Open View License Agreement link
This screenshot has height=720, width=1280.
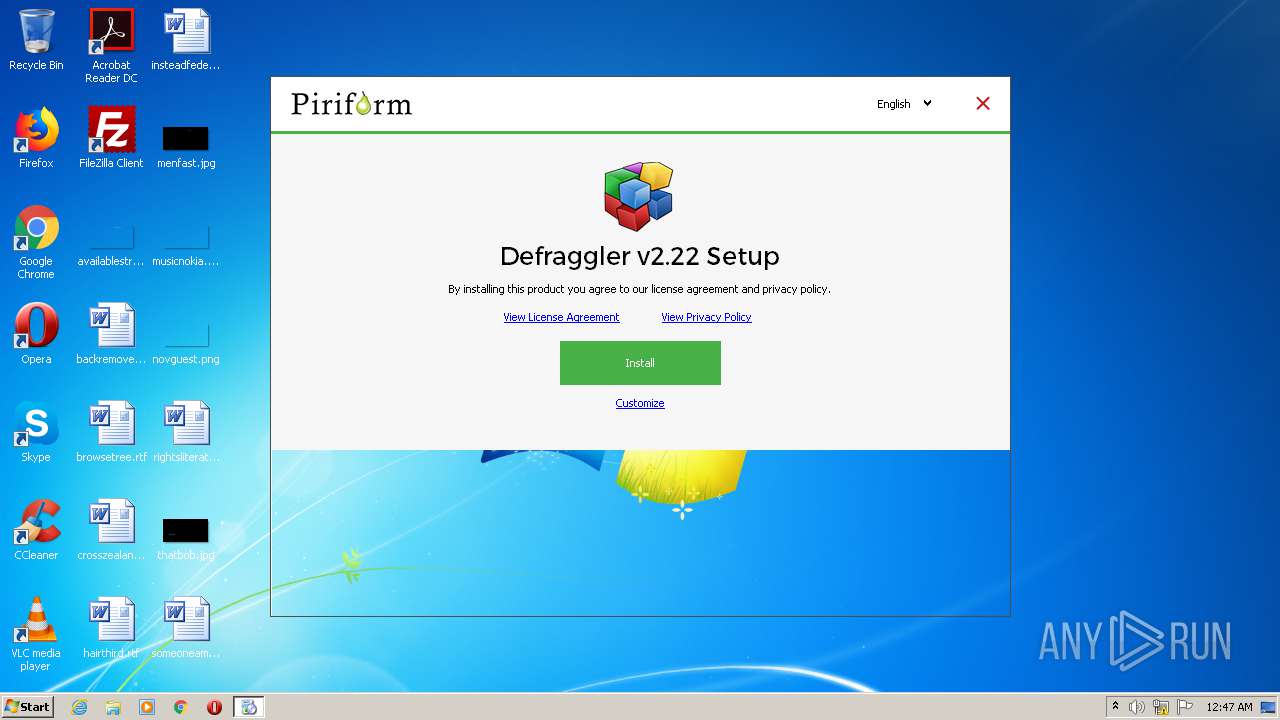(561, 317)
